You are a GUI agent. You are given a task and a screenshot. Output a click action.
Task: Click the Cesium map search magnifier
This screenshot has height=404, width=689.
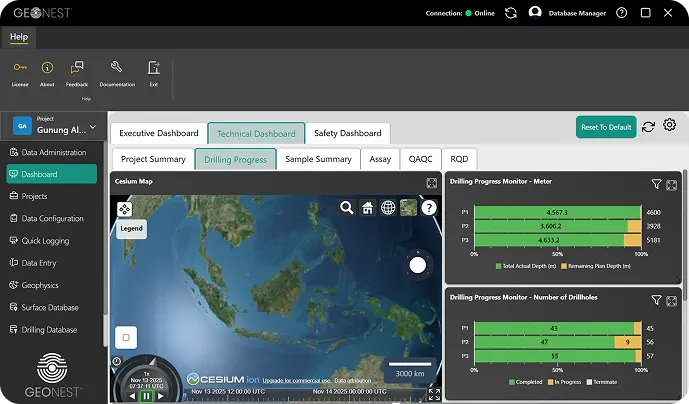346,208
